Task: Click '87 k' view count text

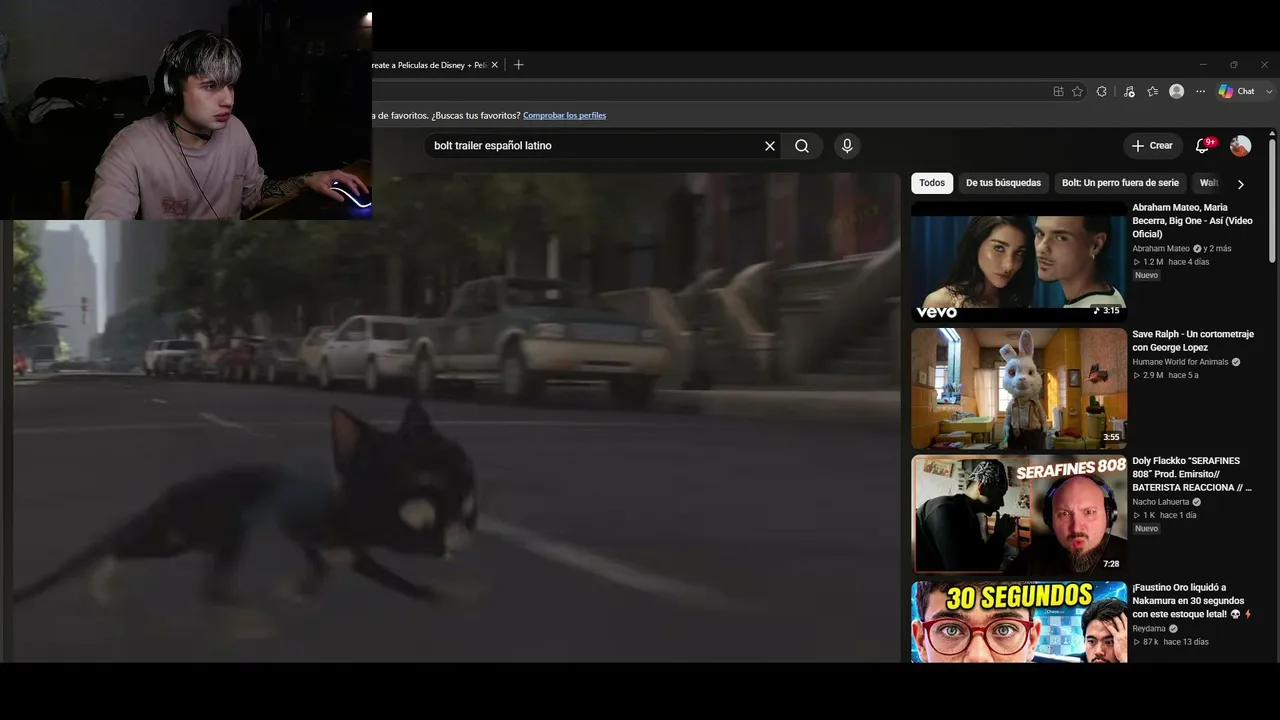Action: click(x=1150, y=642)
